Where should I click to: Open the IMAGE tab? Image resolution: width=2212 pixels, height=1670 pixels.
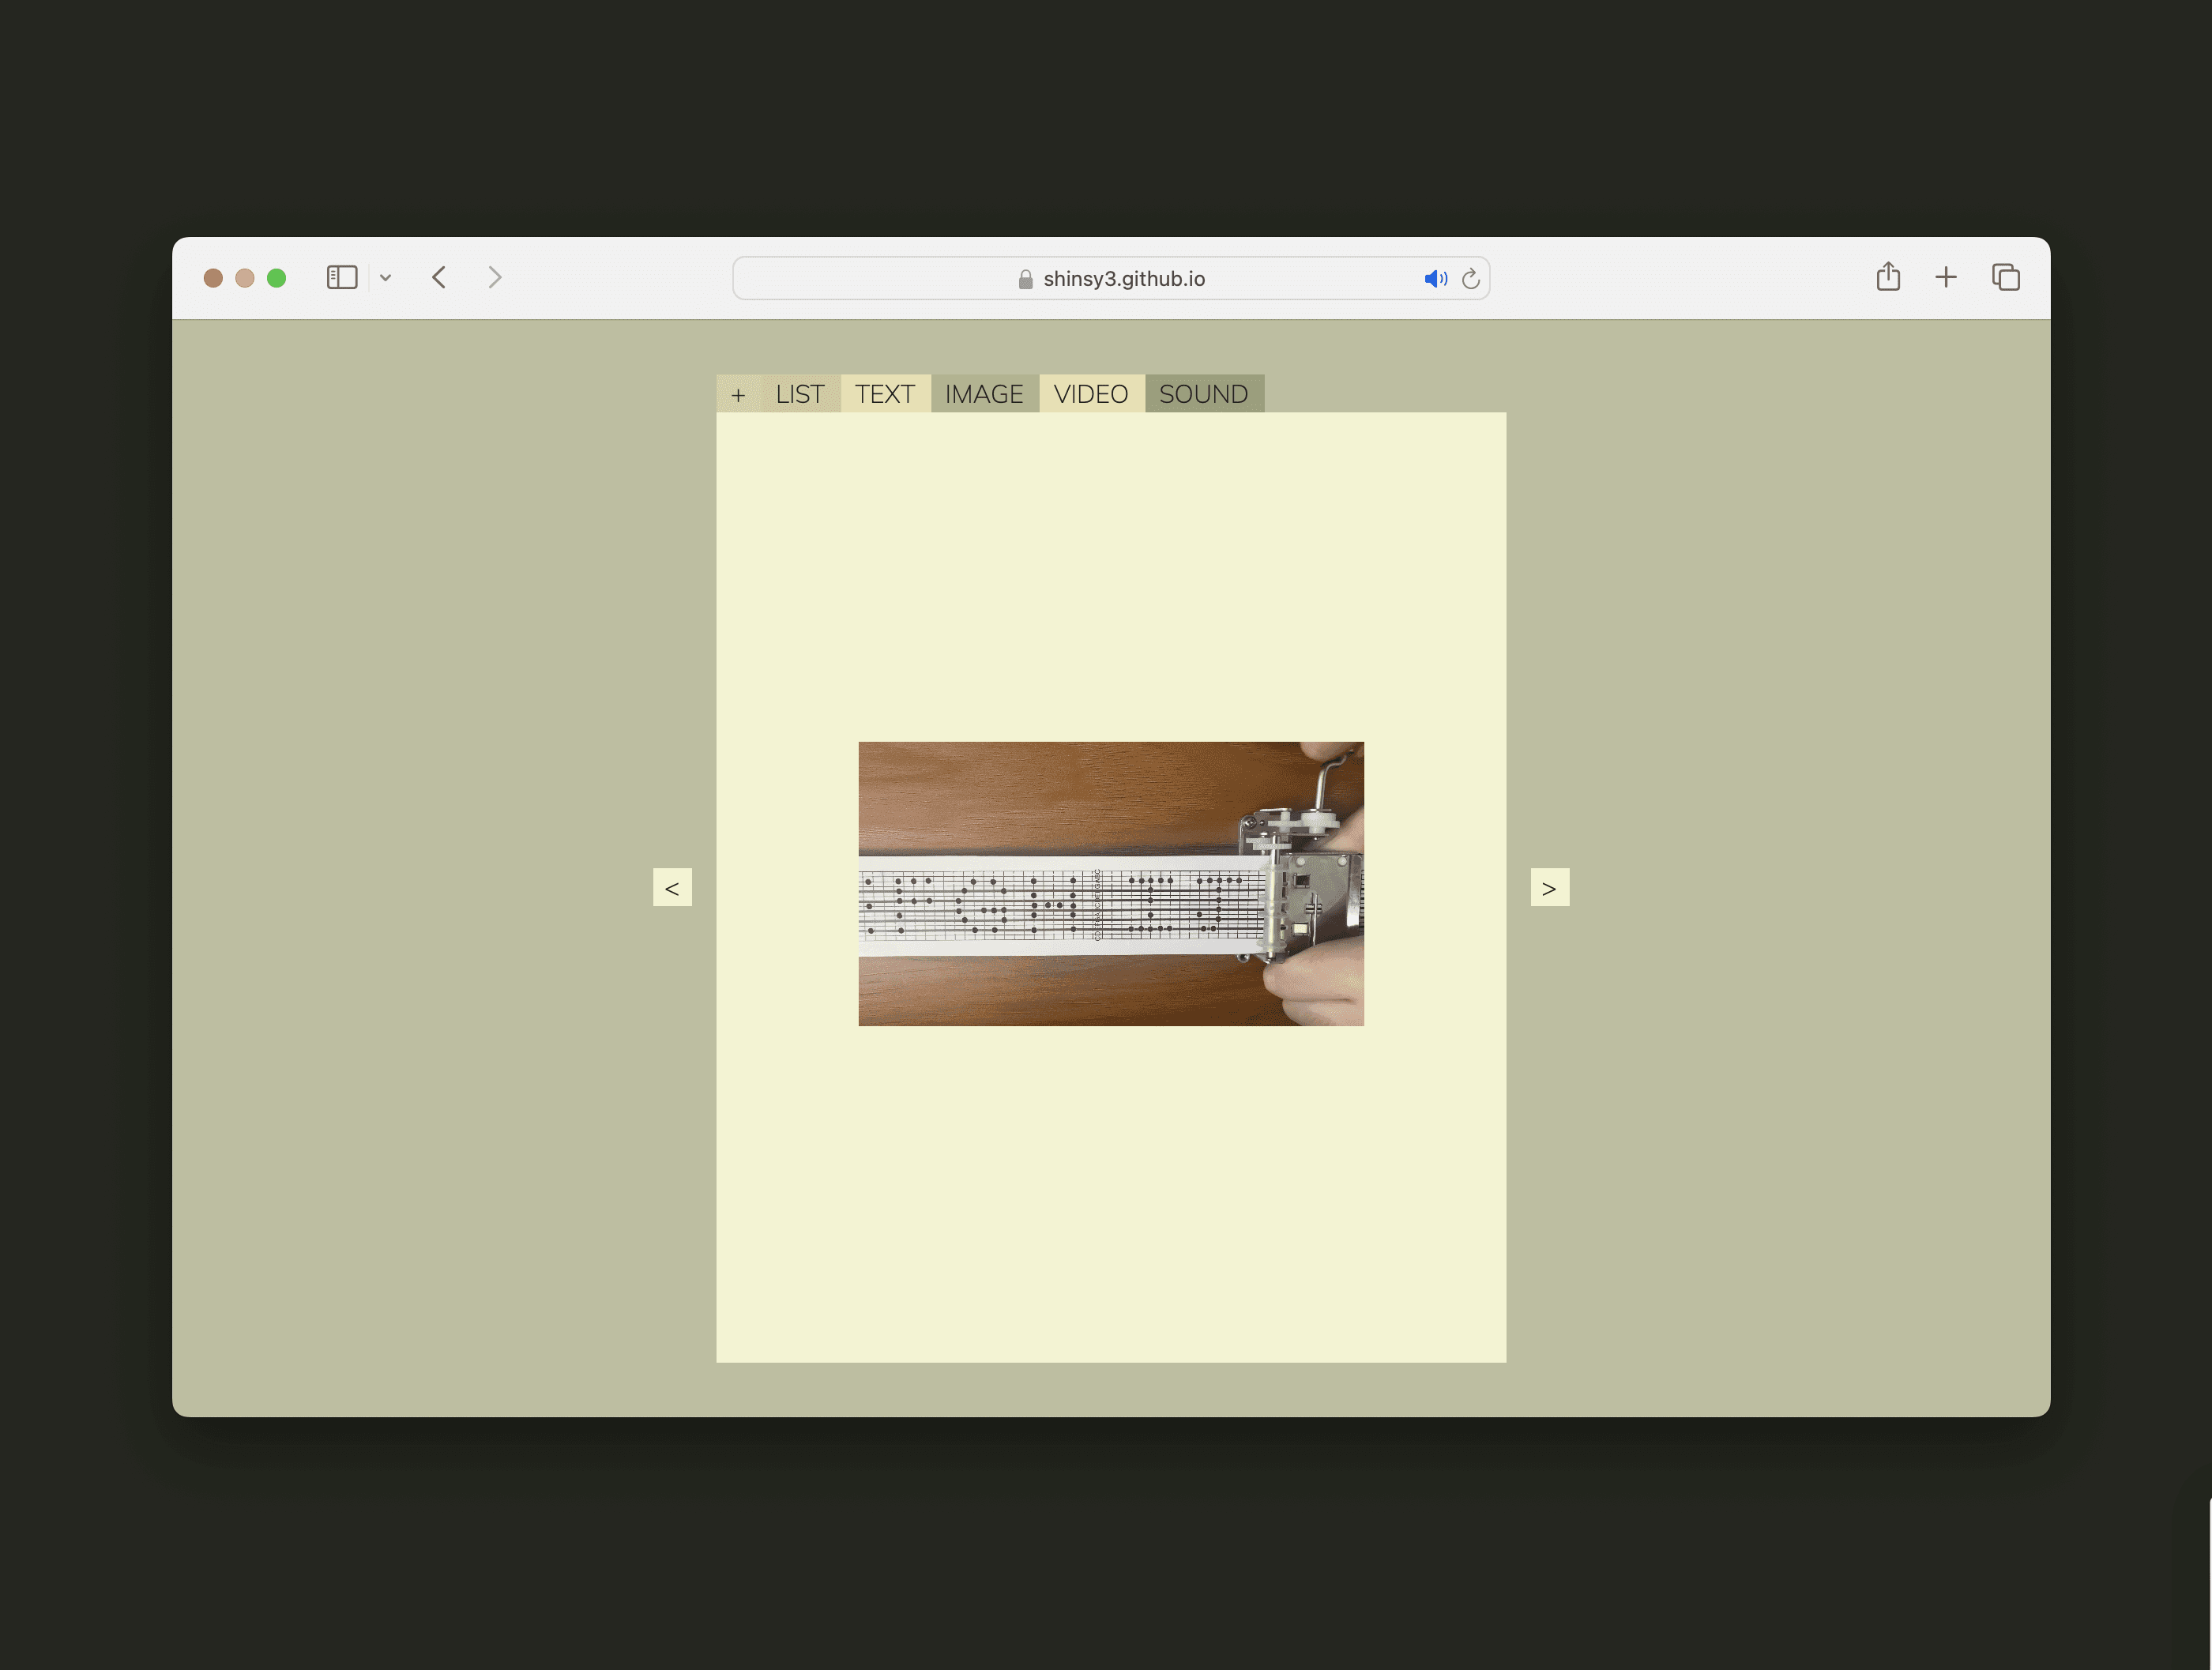click(x=984, y=394)
